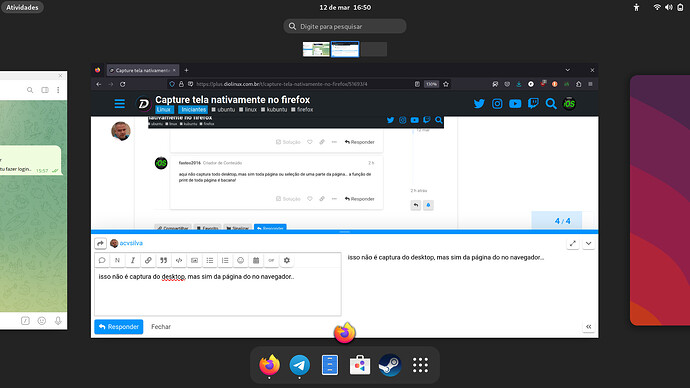Select the empty third workspace thumbnail
Image resolution: width=690 pixels, height=388 pixels.
coord(374,49)
